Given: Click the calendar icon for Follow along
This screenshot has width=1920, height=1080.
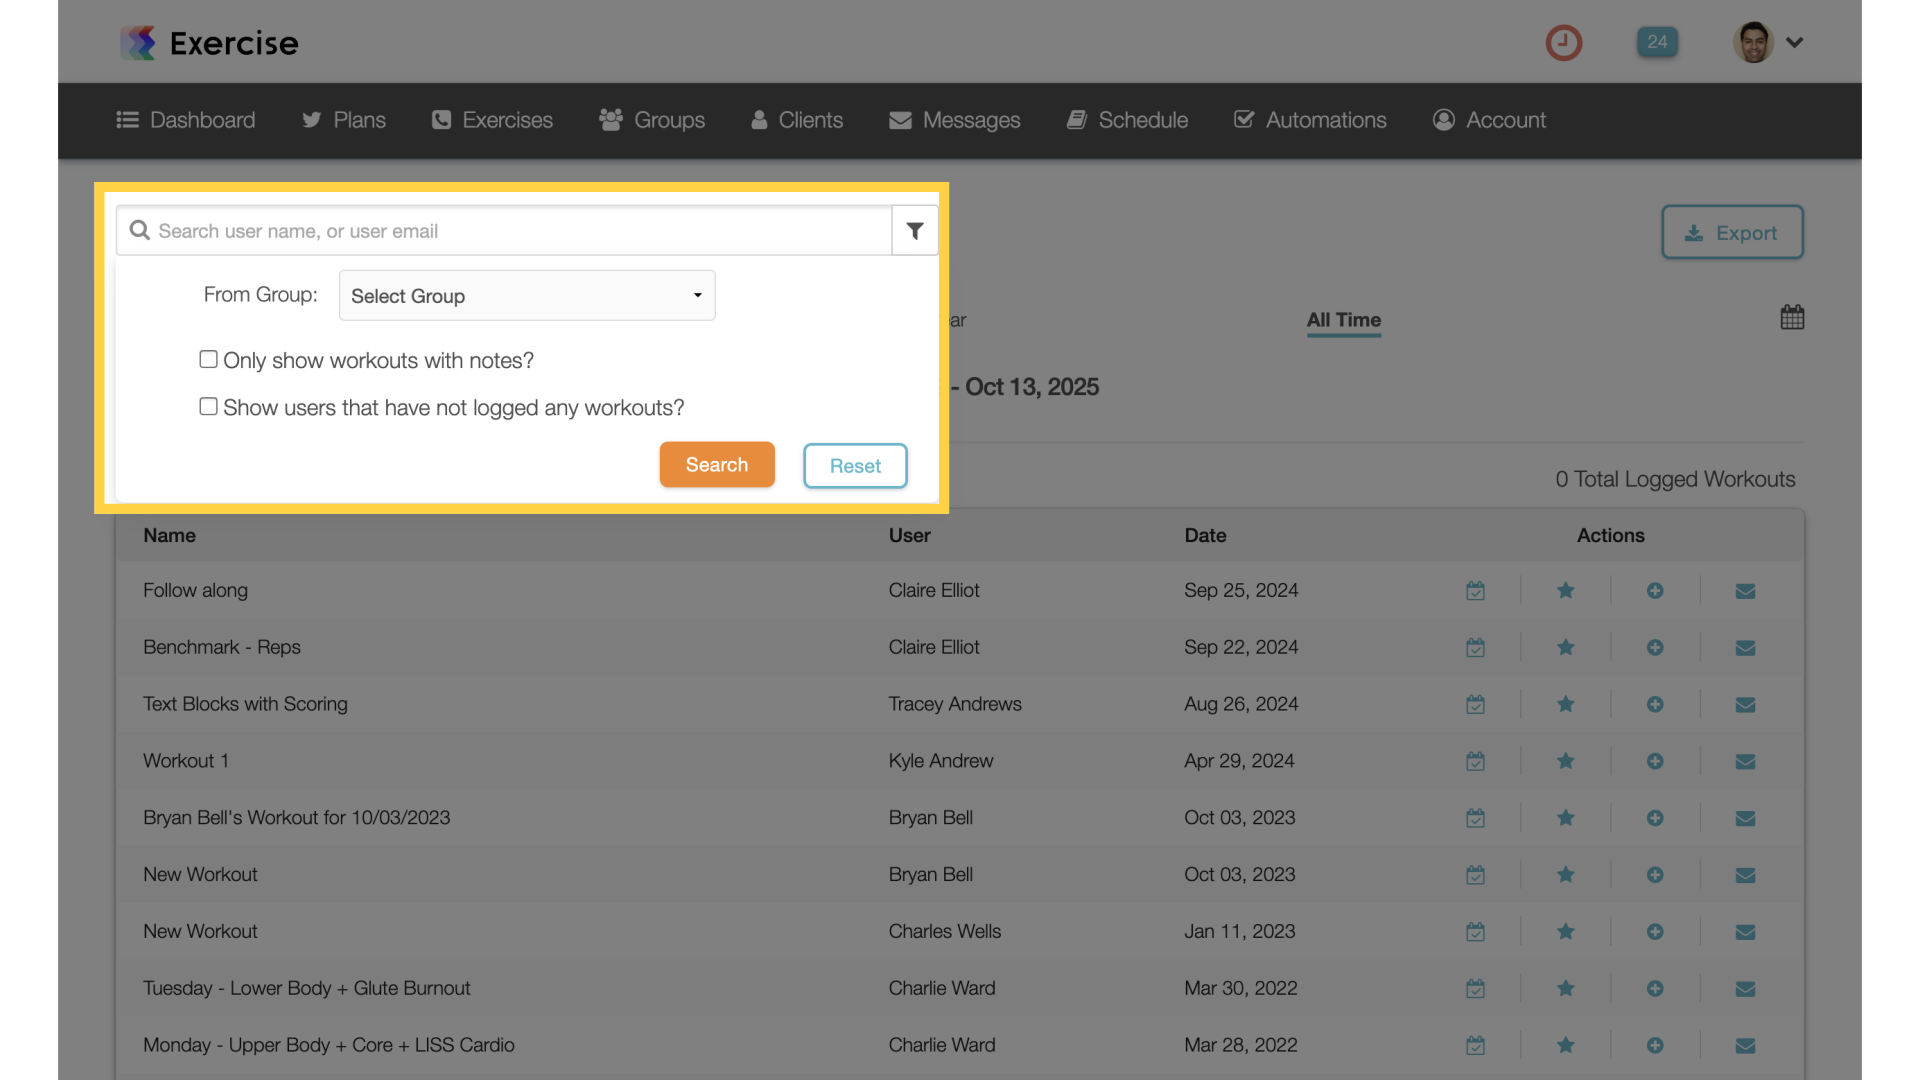Looking at the screenshot, I should tap(1476, 589).
